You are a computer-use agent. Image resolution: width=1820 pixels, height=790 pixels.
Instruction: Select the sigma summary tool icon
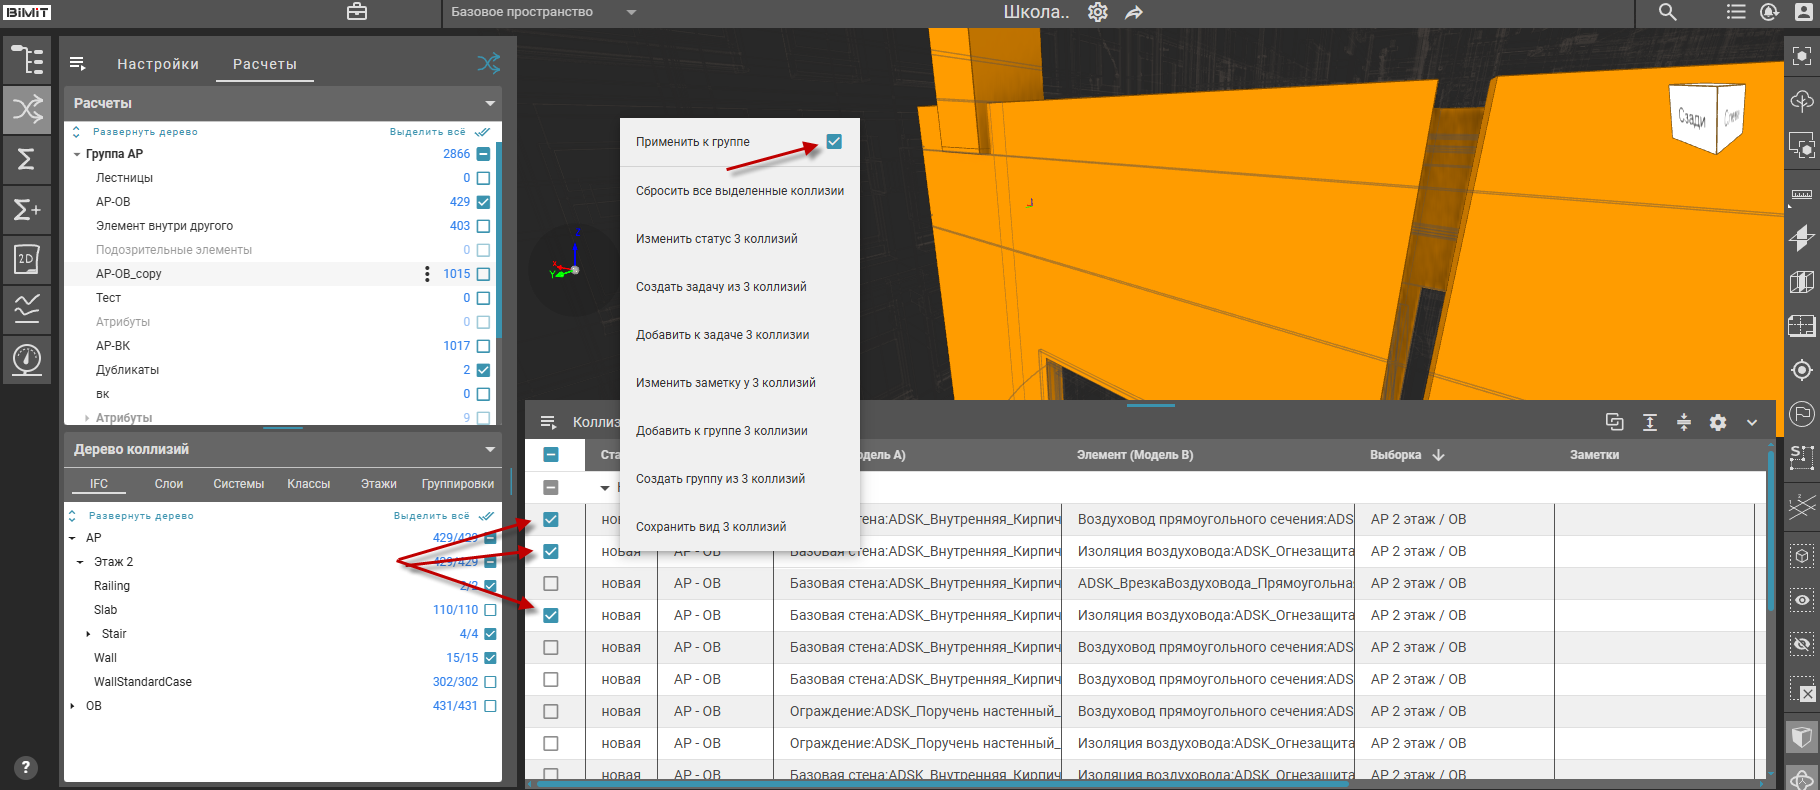pyautogui.click(x=27, y=159)
